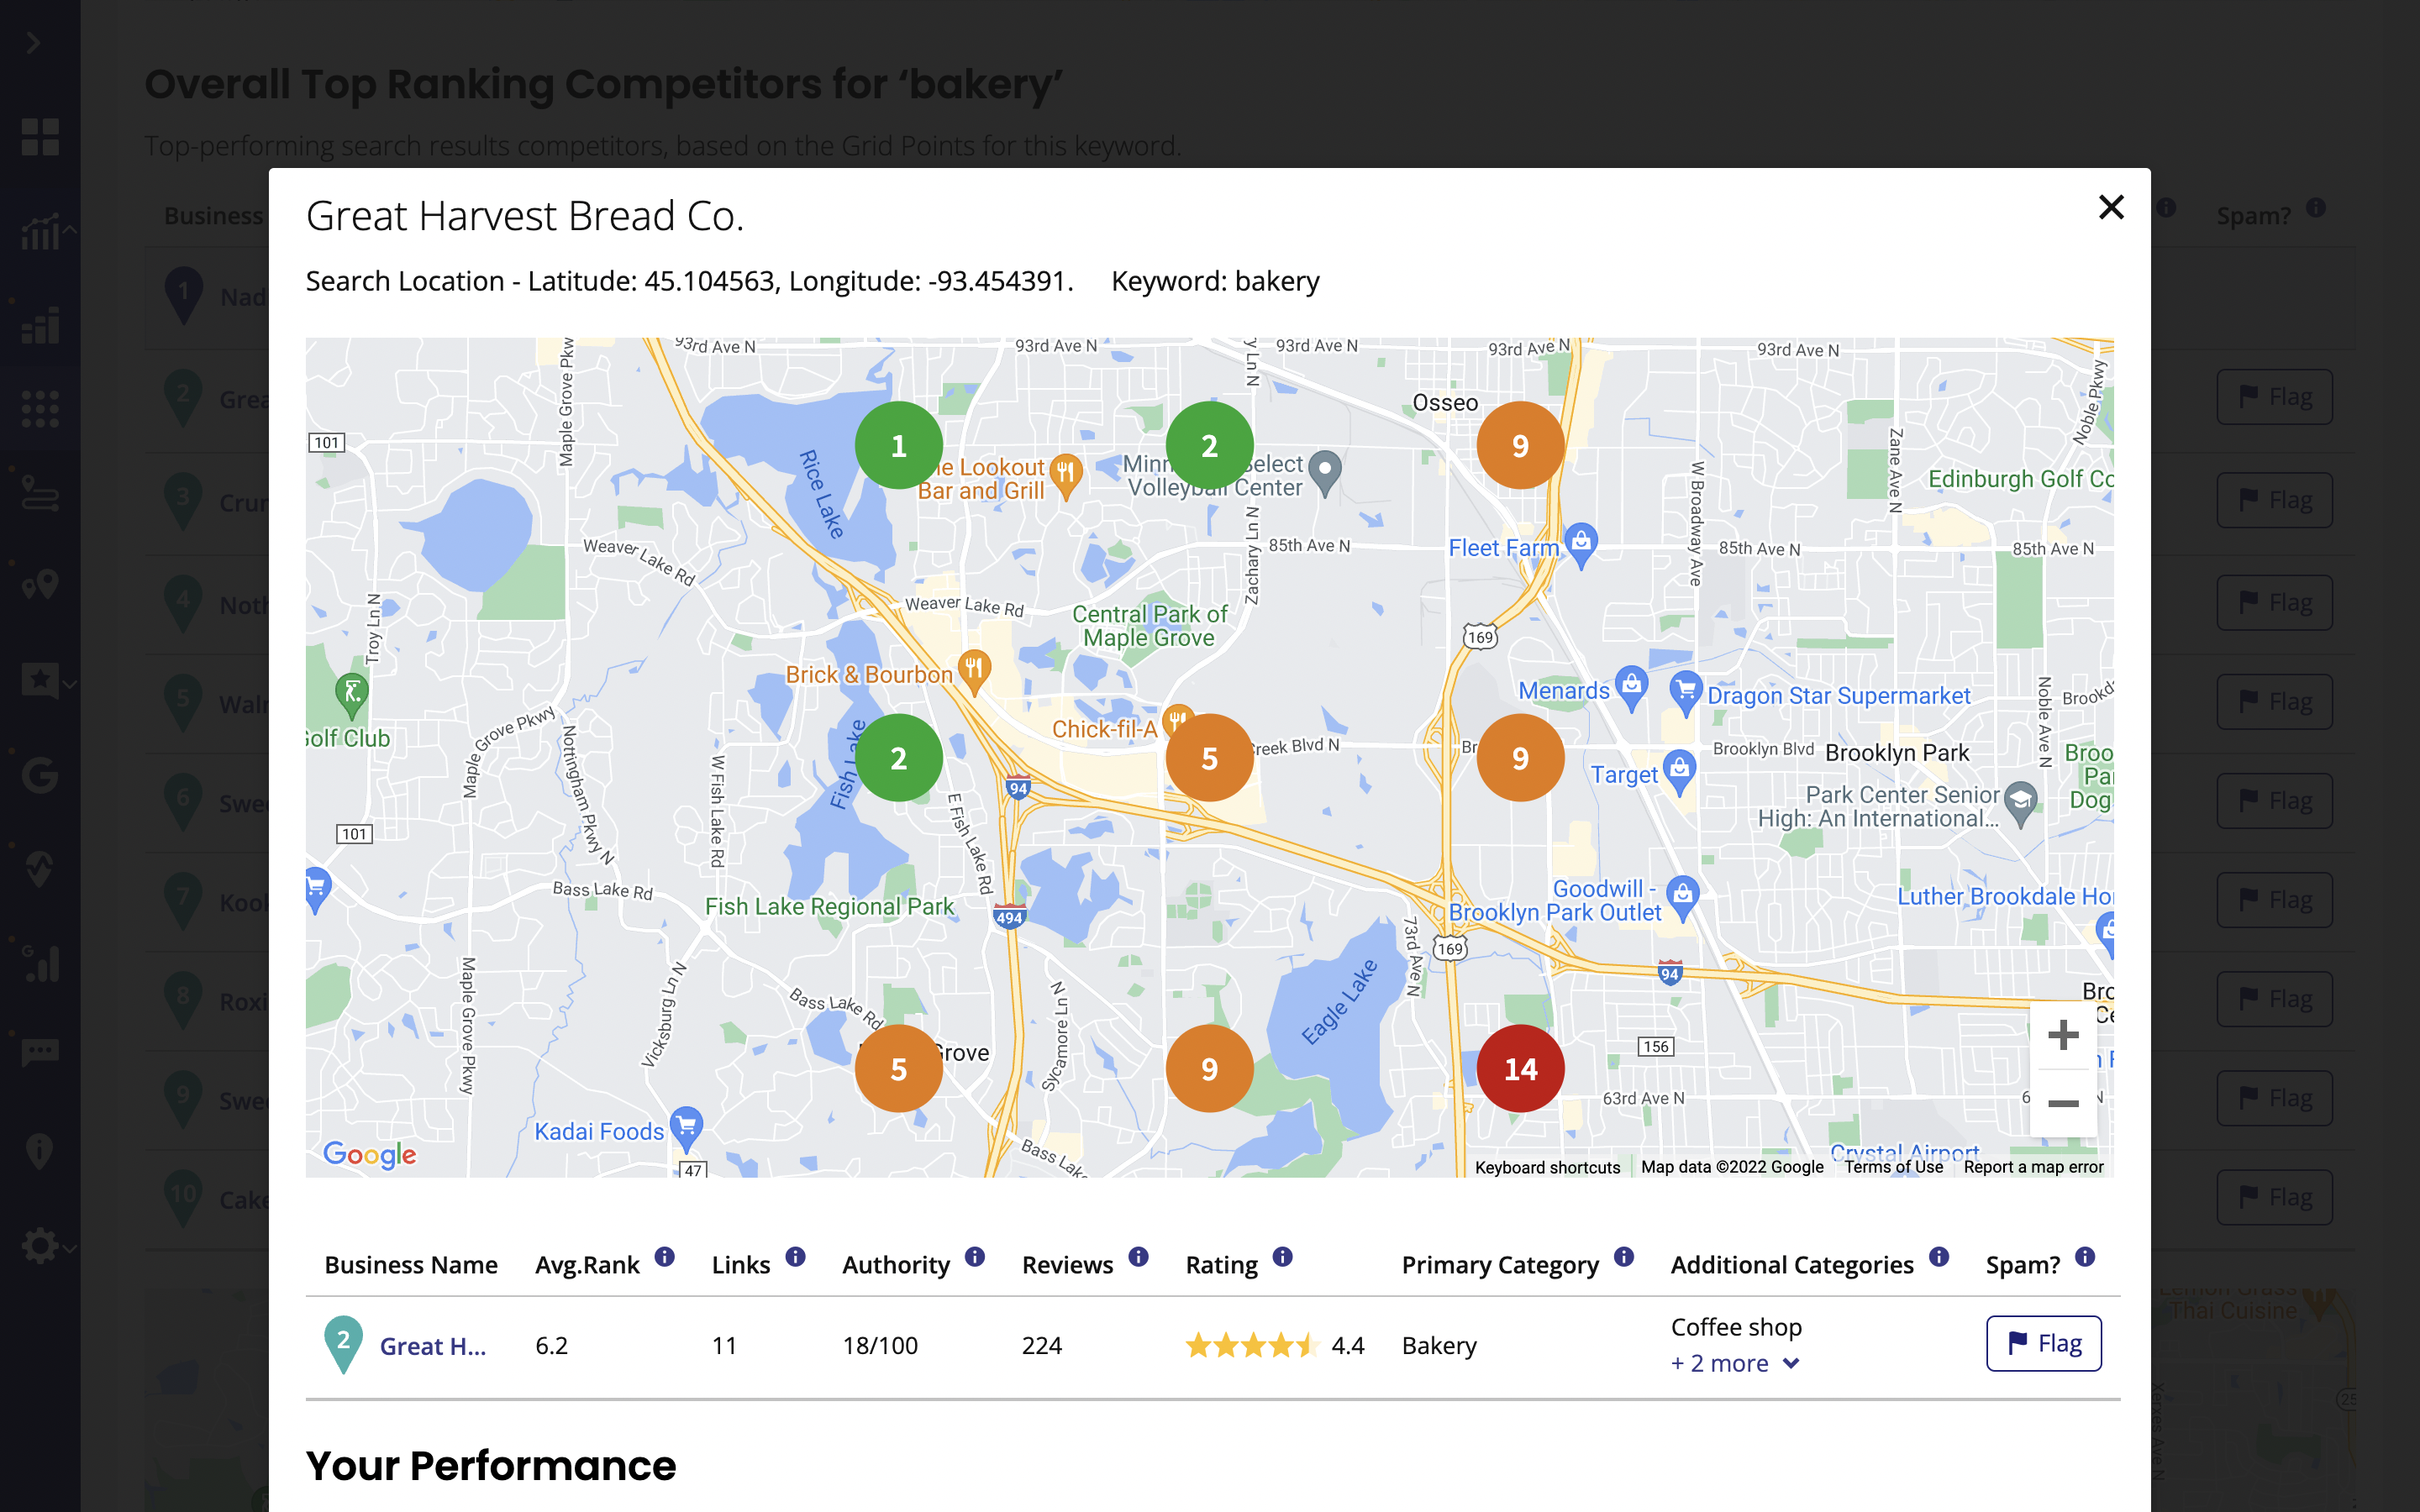Click the Spam? info icon in modal
The height and width of the screenshot is (1512, 2420).
2085,1257
